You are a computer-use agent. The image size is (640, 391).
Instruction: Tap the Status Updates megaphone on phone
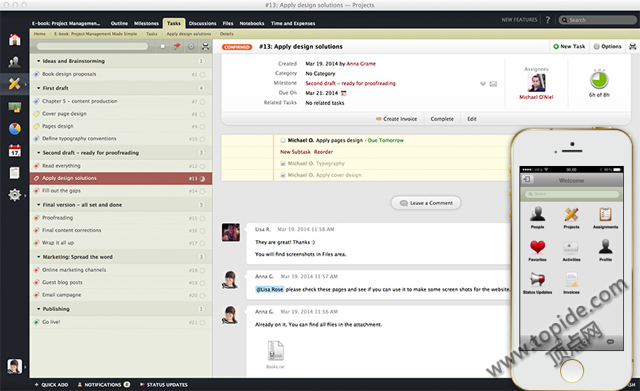pyautogui.click(x=538, y=280)
